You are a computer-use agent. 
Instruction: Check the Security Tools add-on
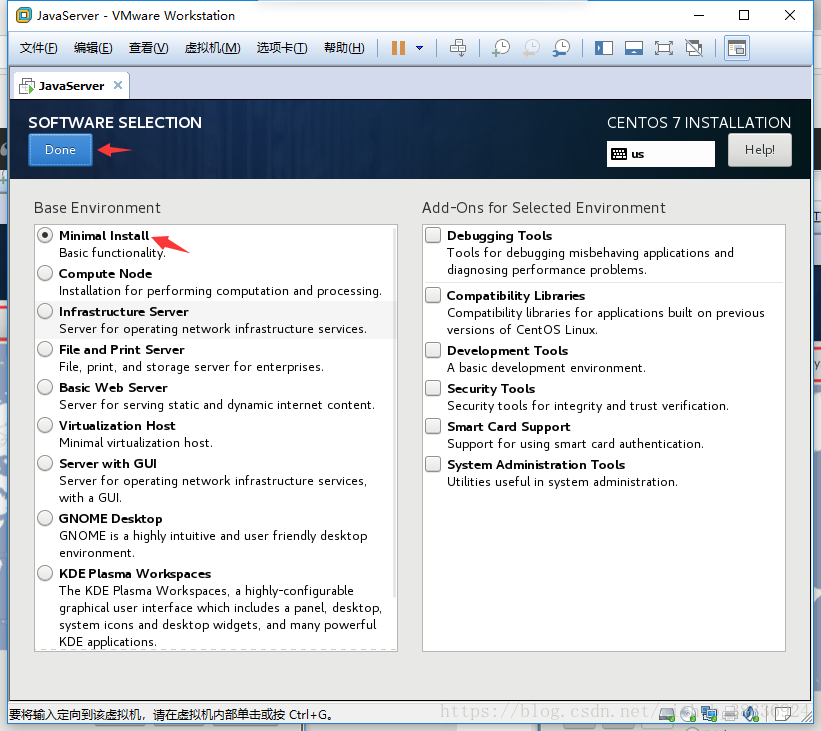(x=433, y=388)
